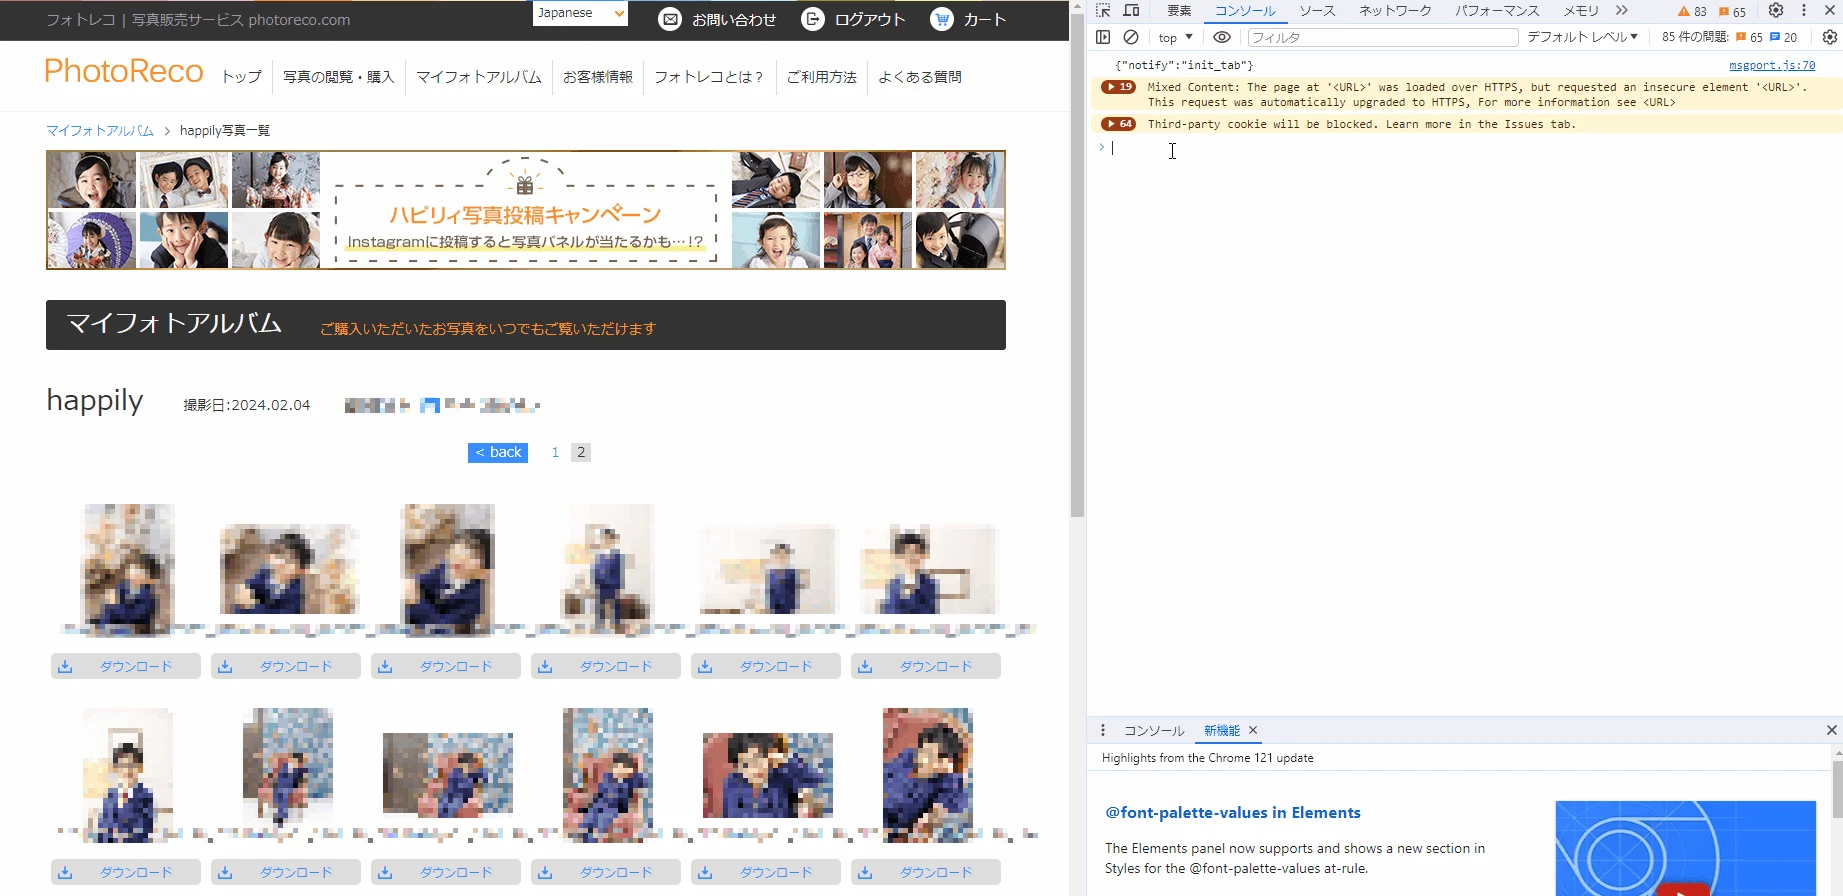
Task: Select page 2 in the pagination
Action: coord(581,452)
